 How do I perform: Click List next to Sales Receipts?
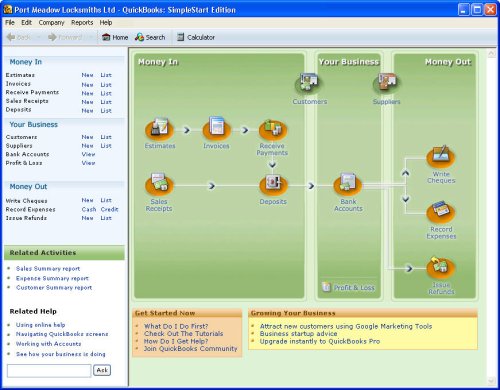(106, 102)
